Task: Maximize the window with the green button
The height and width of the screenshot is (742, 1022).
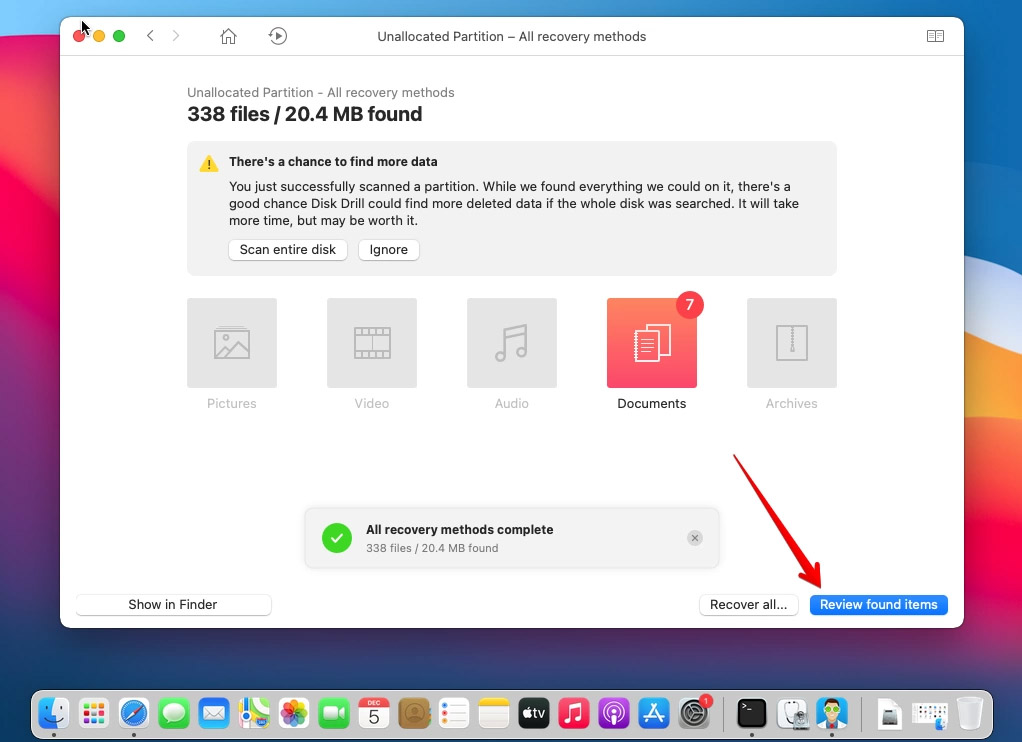Action: pos(119,36)
